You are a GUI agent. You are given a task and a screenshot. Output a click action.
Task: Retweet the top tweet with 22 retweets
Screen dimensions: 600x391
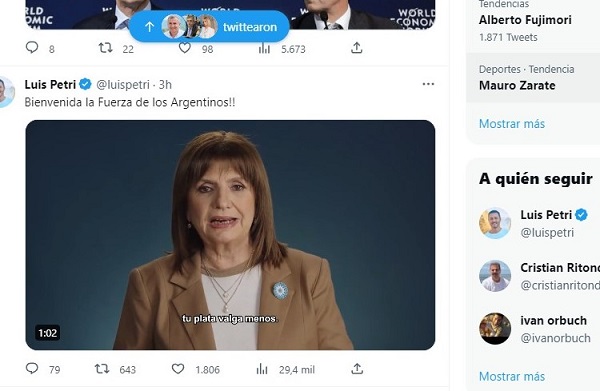pos(106,48)
